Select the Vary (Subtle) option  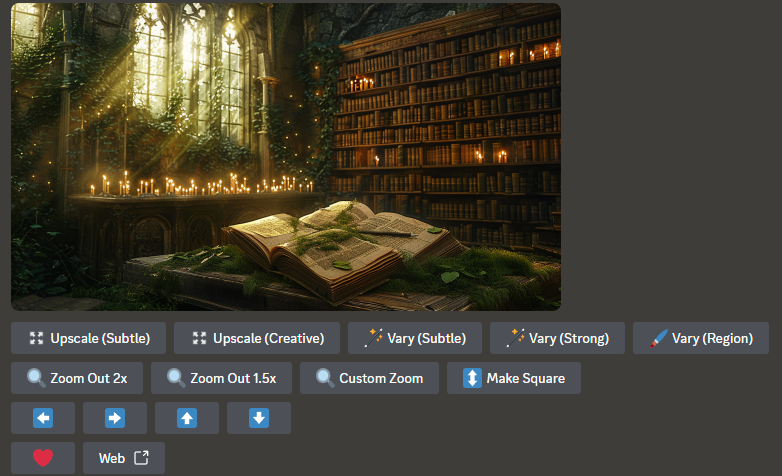point(415,338)
